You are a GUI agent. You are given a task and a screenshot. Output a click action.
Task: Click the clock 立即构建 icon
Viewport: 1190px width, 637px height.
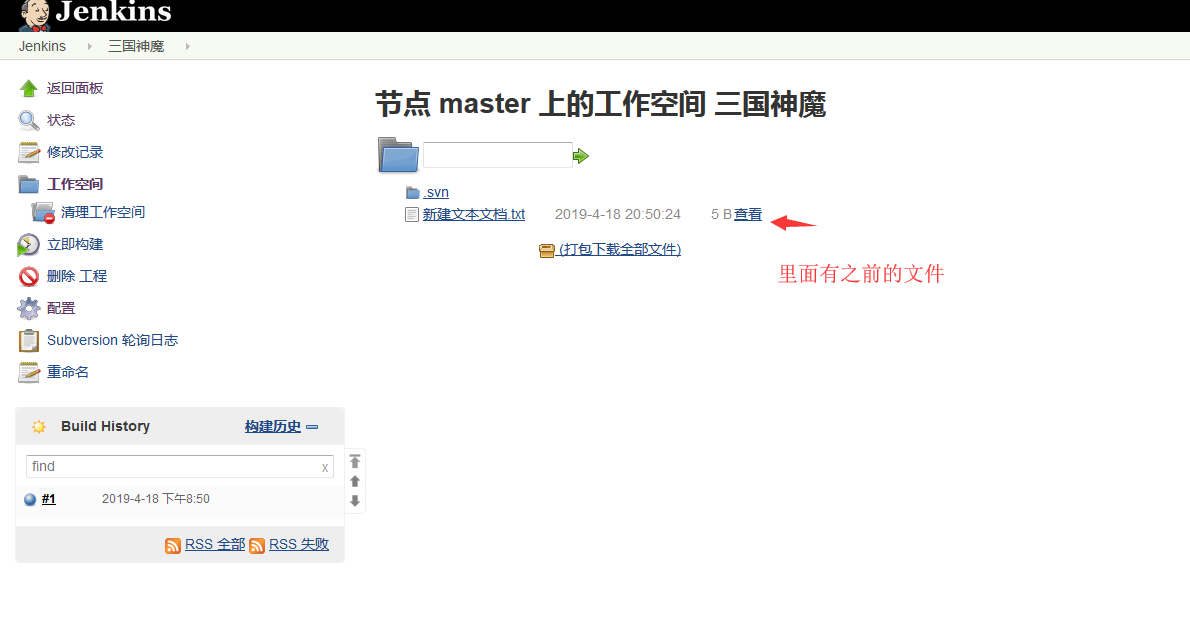click(29, 245)
